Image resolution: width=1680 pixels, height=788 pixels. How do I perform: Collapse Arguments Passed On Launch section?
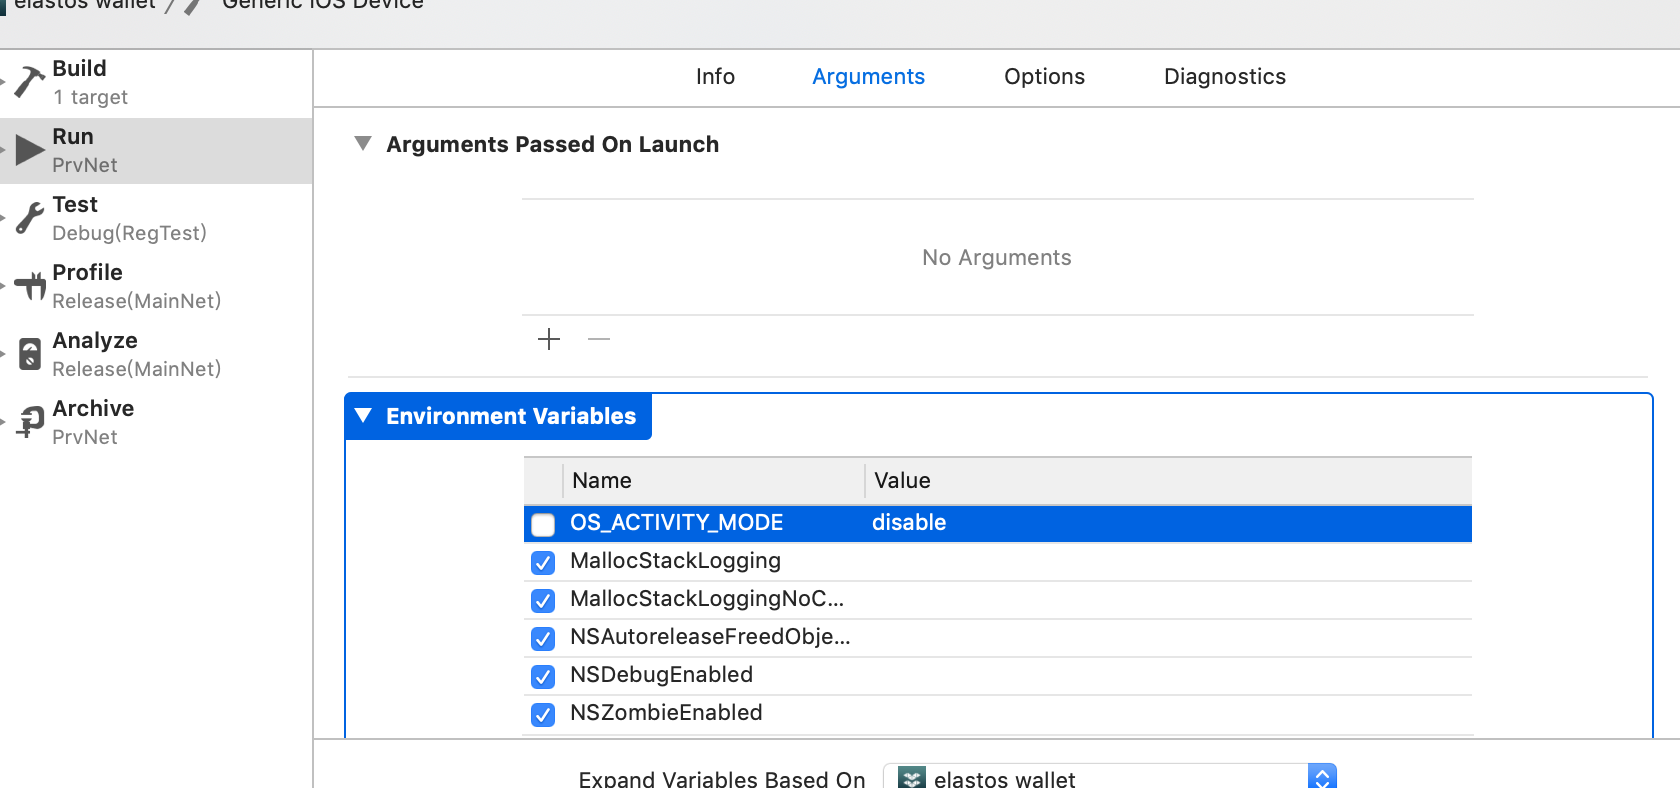[x=363, y=144]
